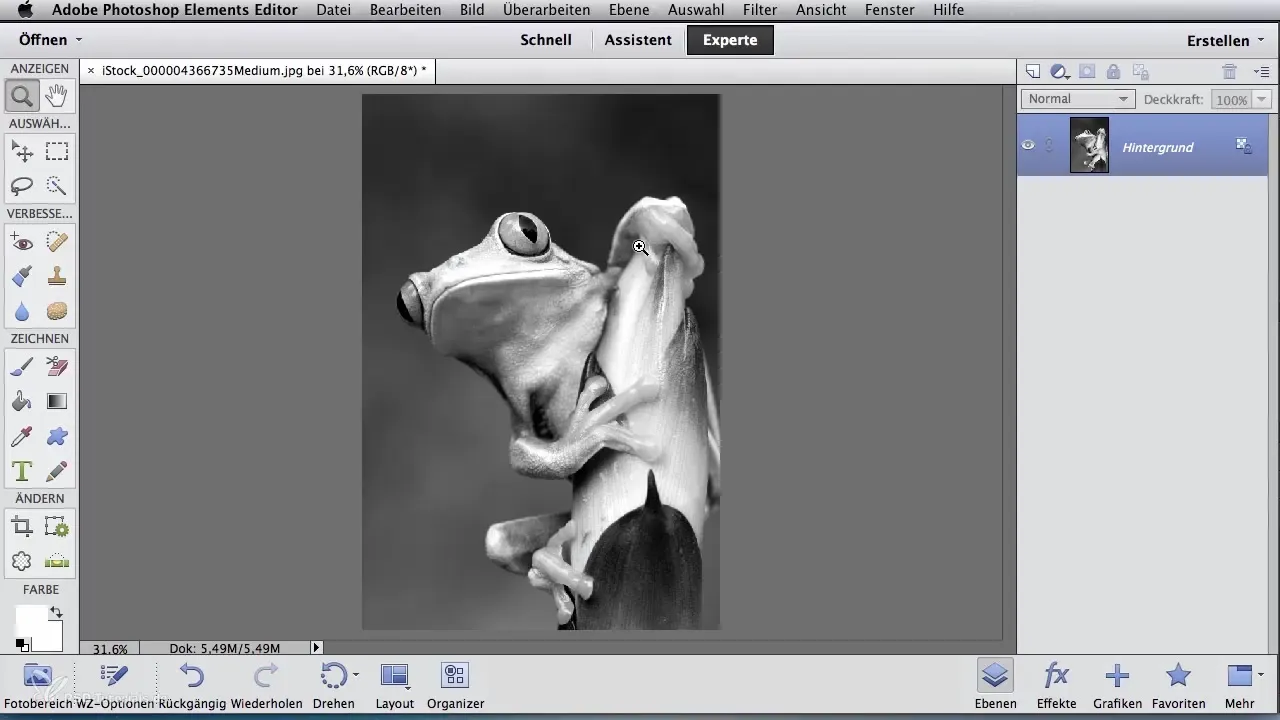This screenshot has height=720, width=1280.
Task: Click the lock transparent pixels icon
Action: point(1141,71)
